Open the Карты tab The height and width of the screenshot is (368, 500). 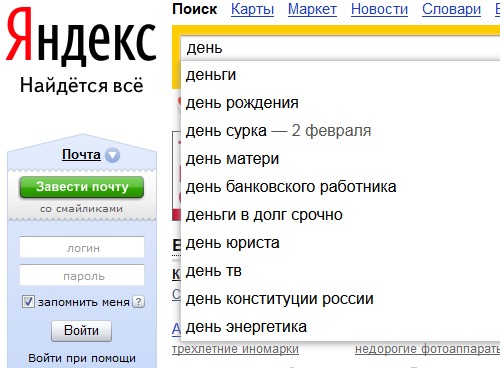pos(252,9)
